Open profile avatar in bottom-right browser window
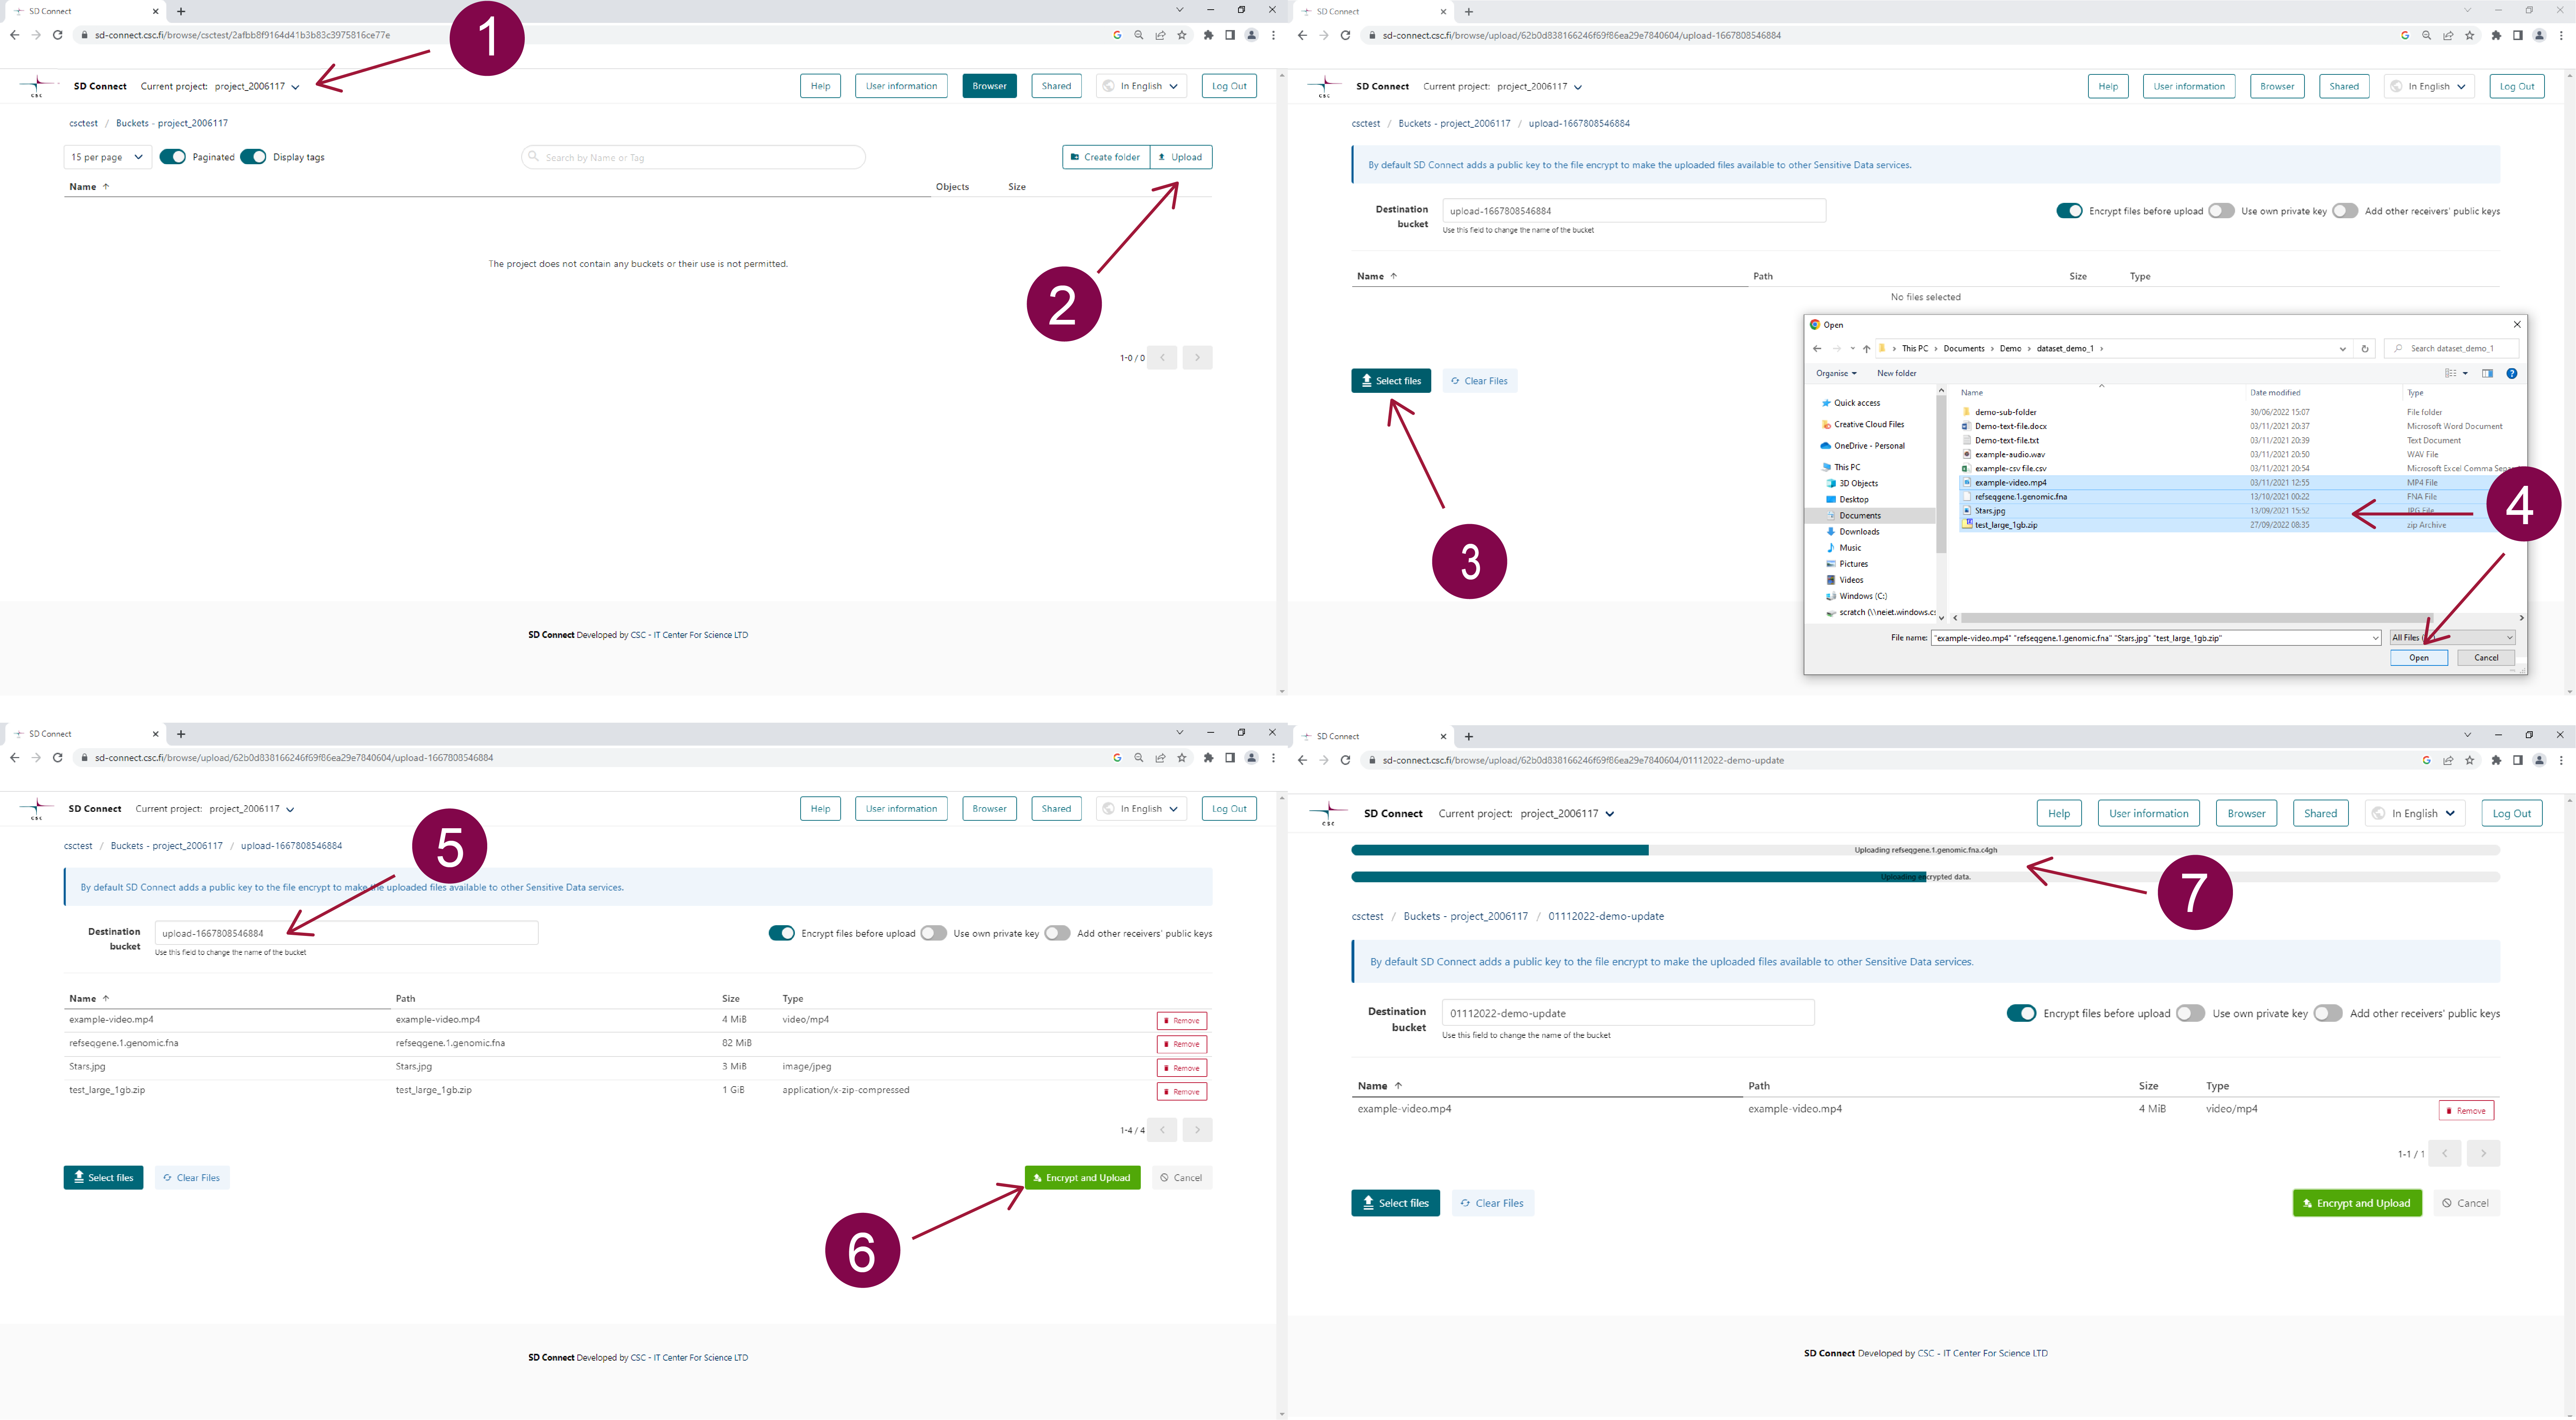 2539,760
